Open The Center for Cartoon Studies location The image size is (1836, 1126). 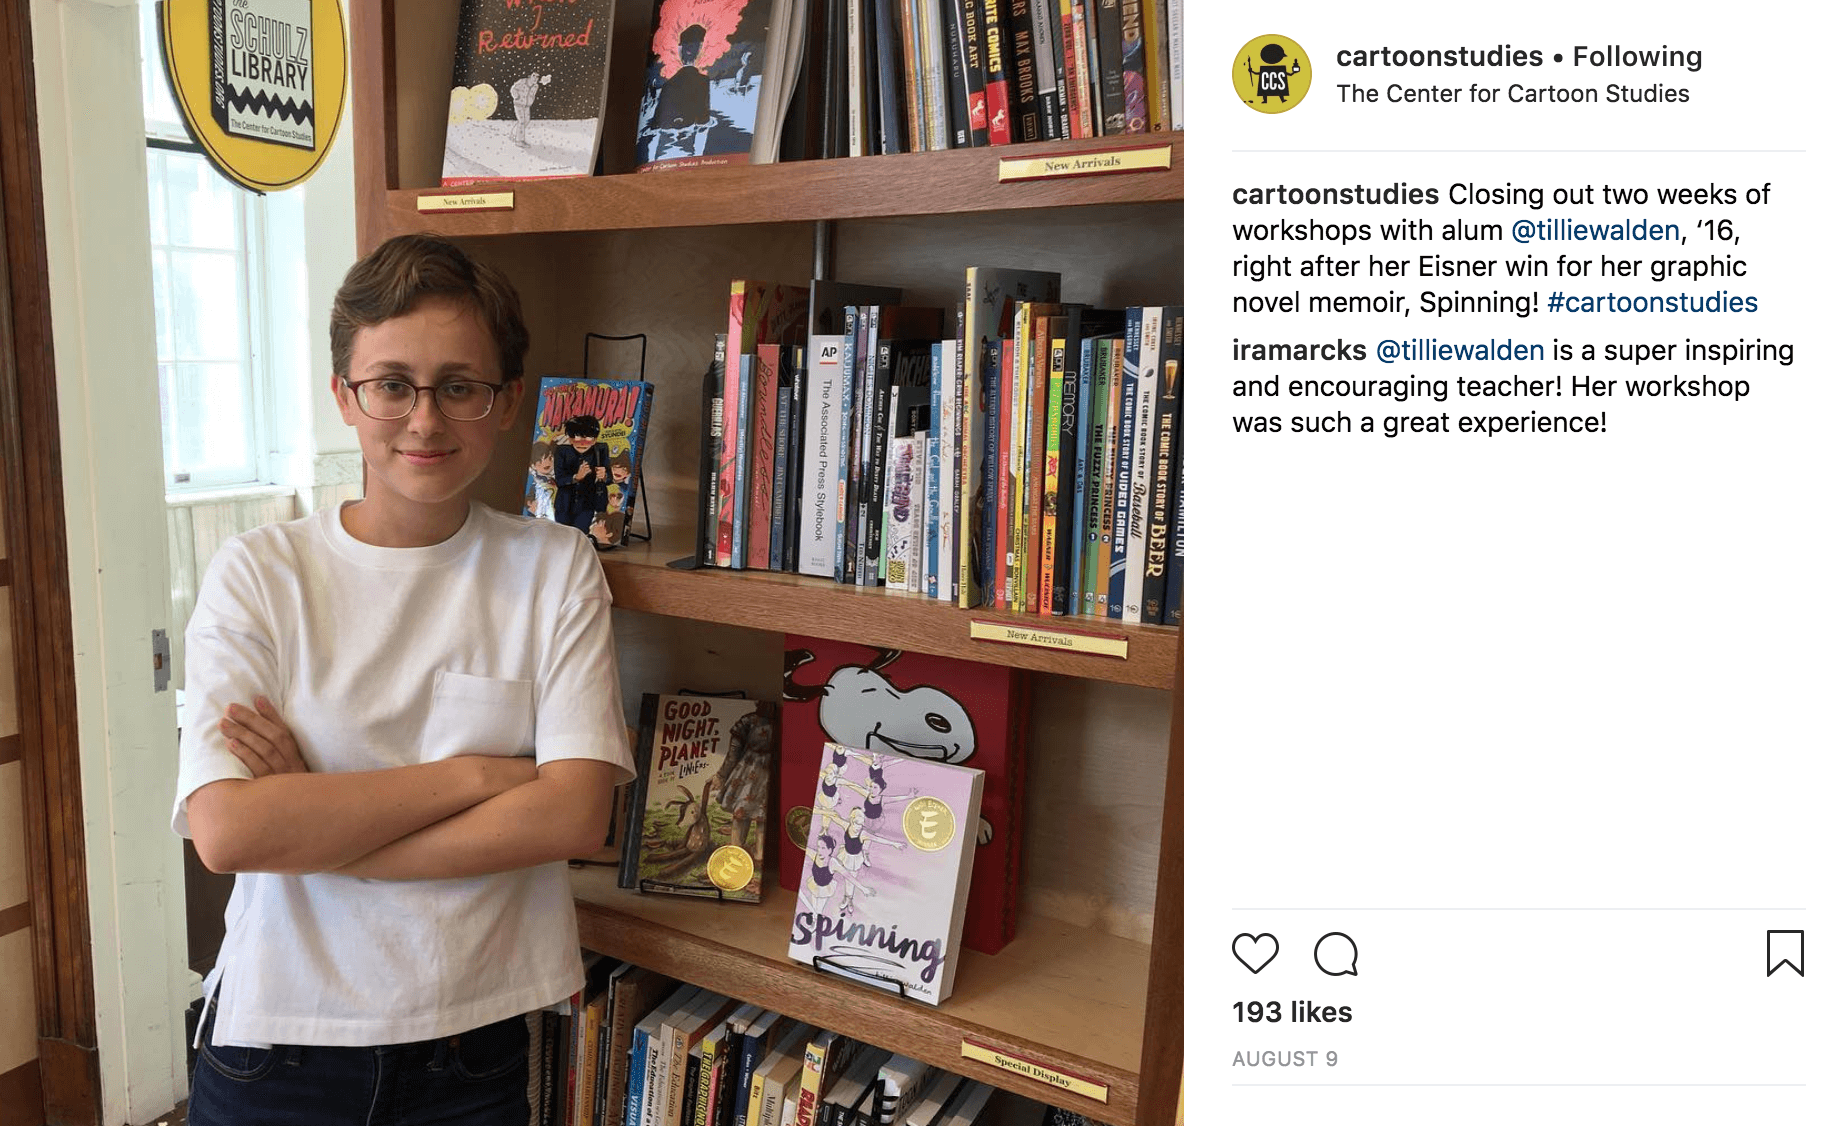click(1512, 94)
